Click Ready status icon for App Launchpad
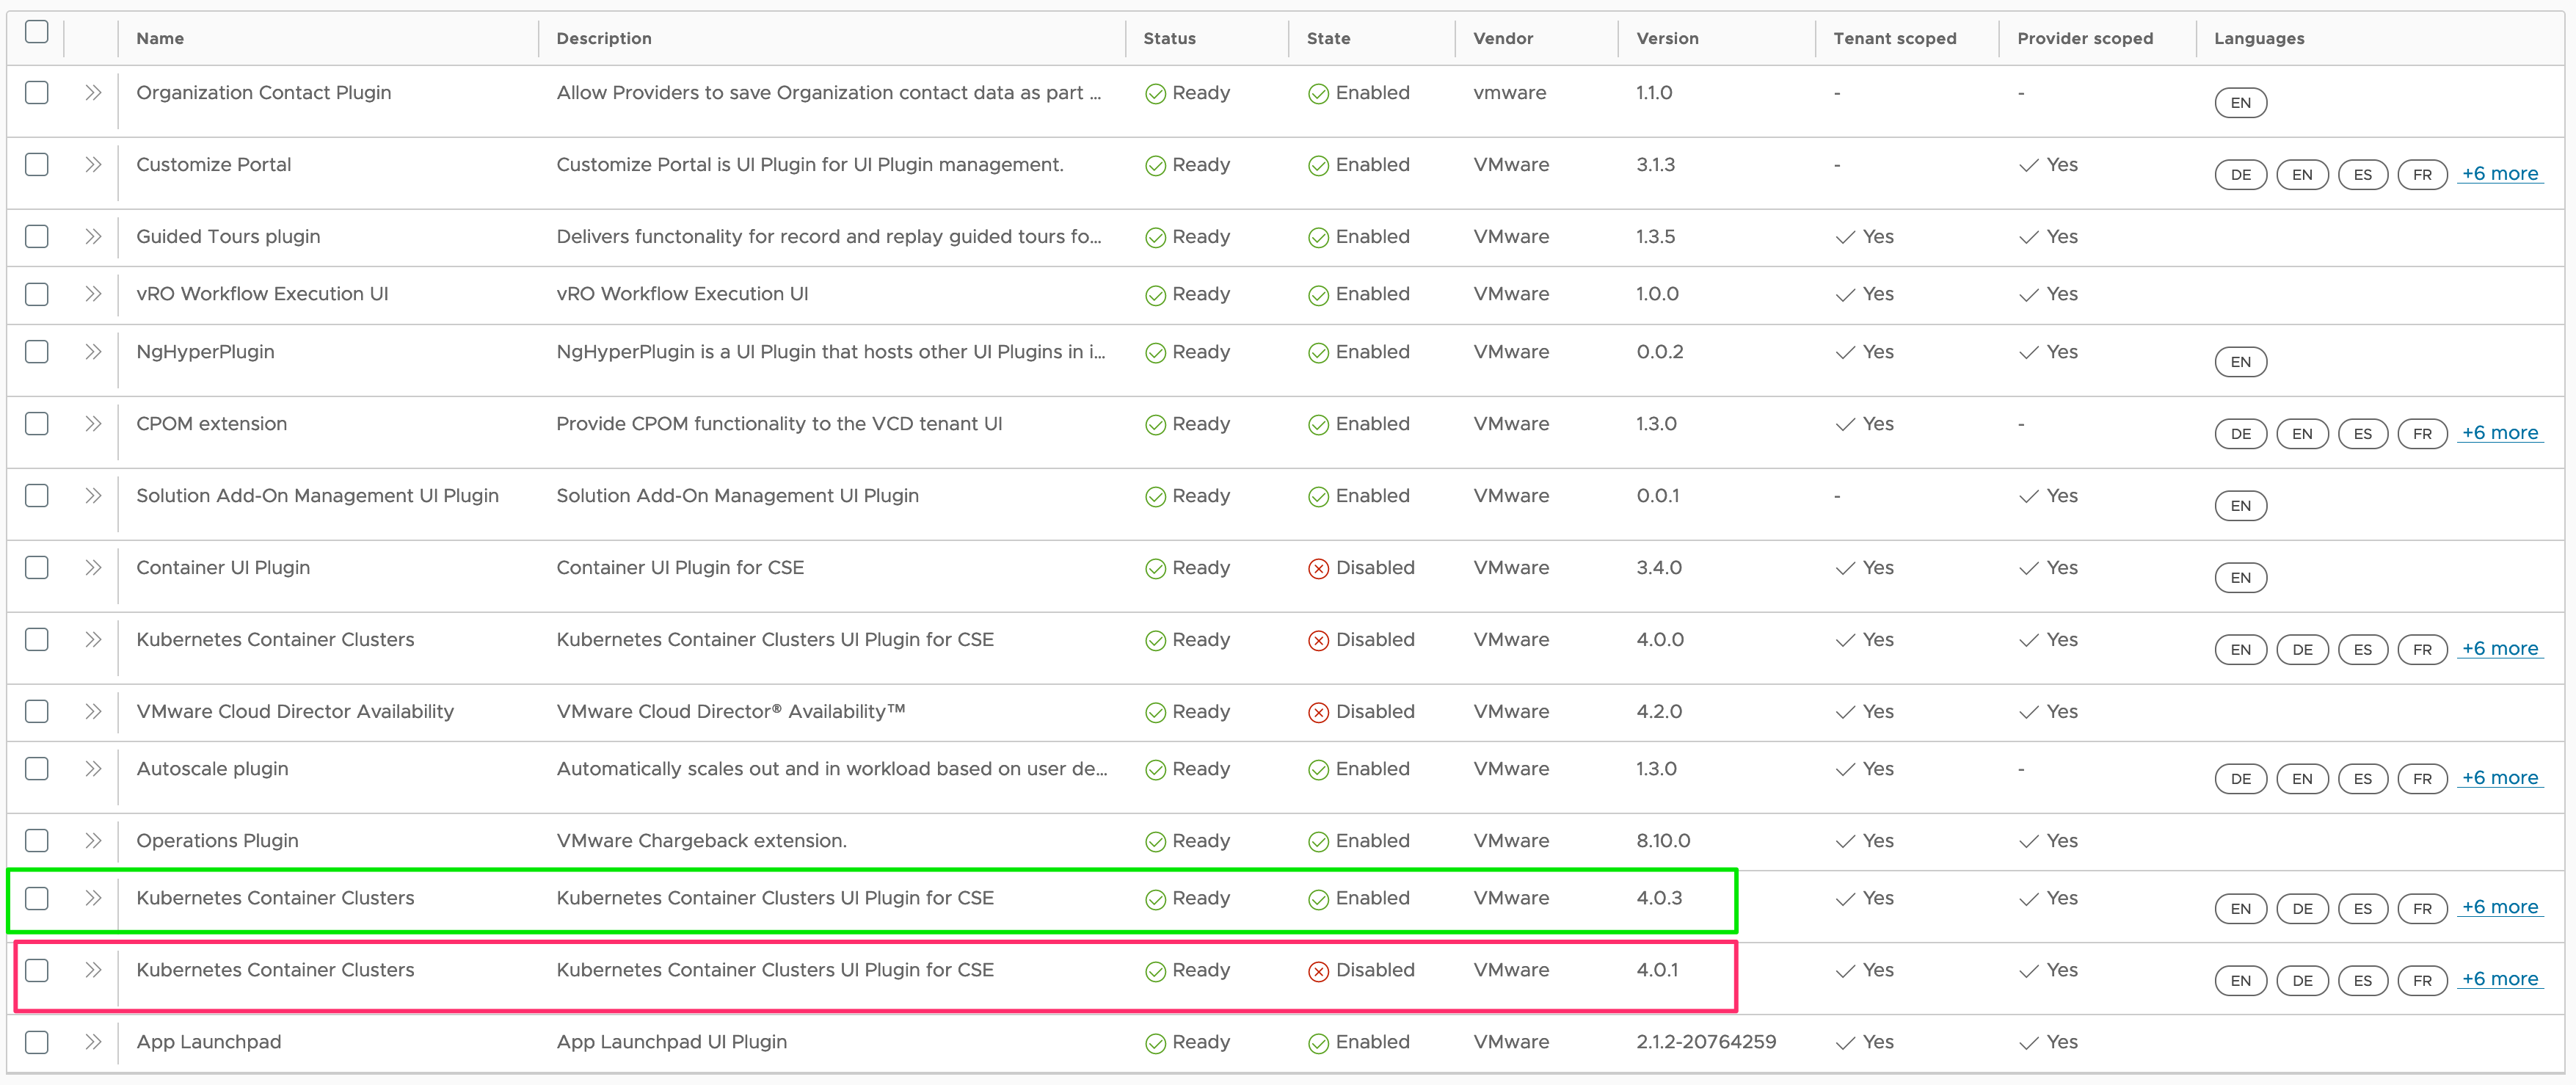Viewport: 2576px width, 1085px height. coord(1155,1044)
